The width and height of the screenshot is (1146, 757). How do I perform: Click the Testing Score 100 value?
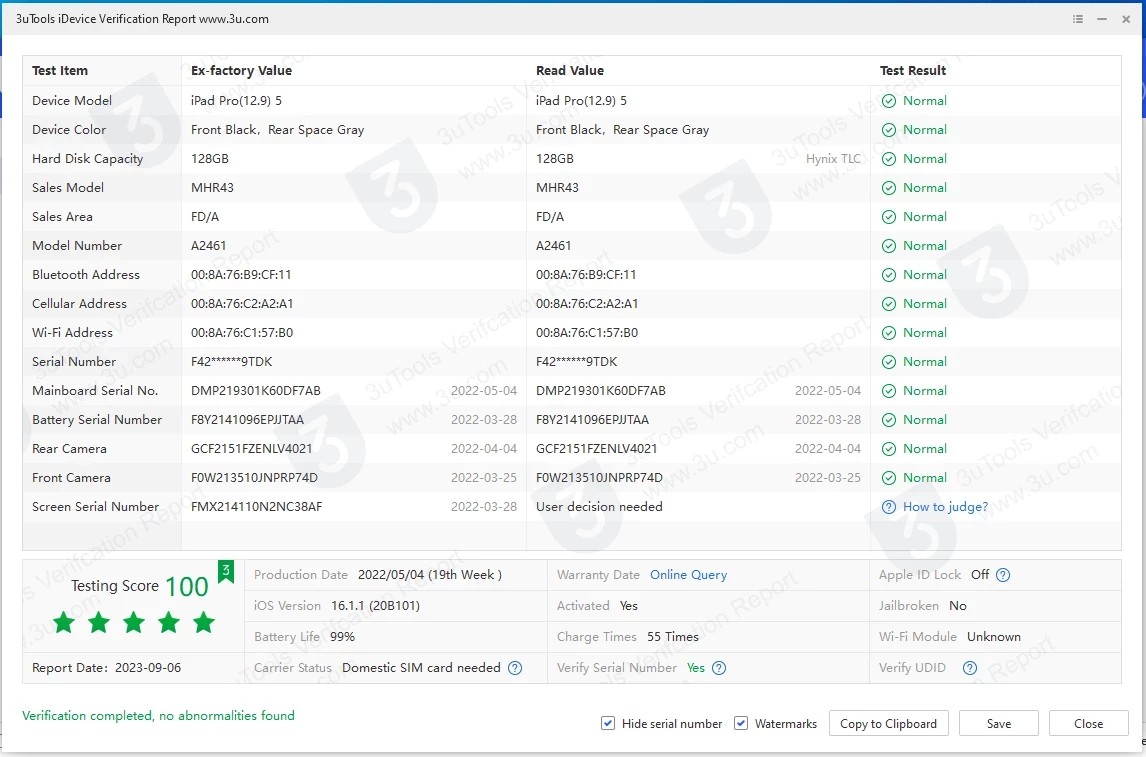pos(187,587)
